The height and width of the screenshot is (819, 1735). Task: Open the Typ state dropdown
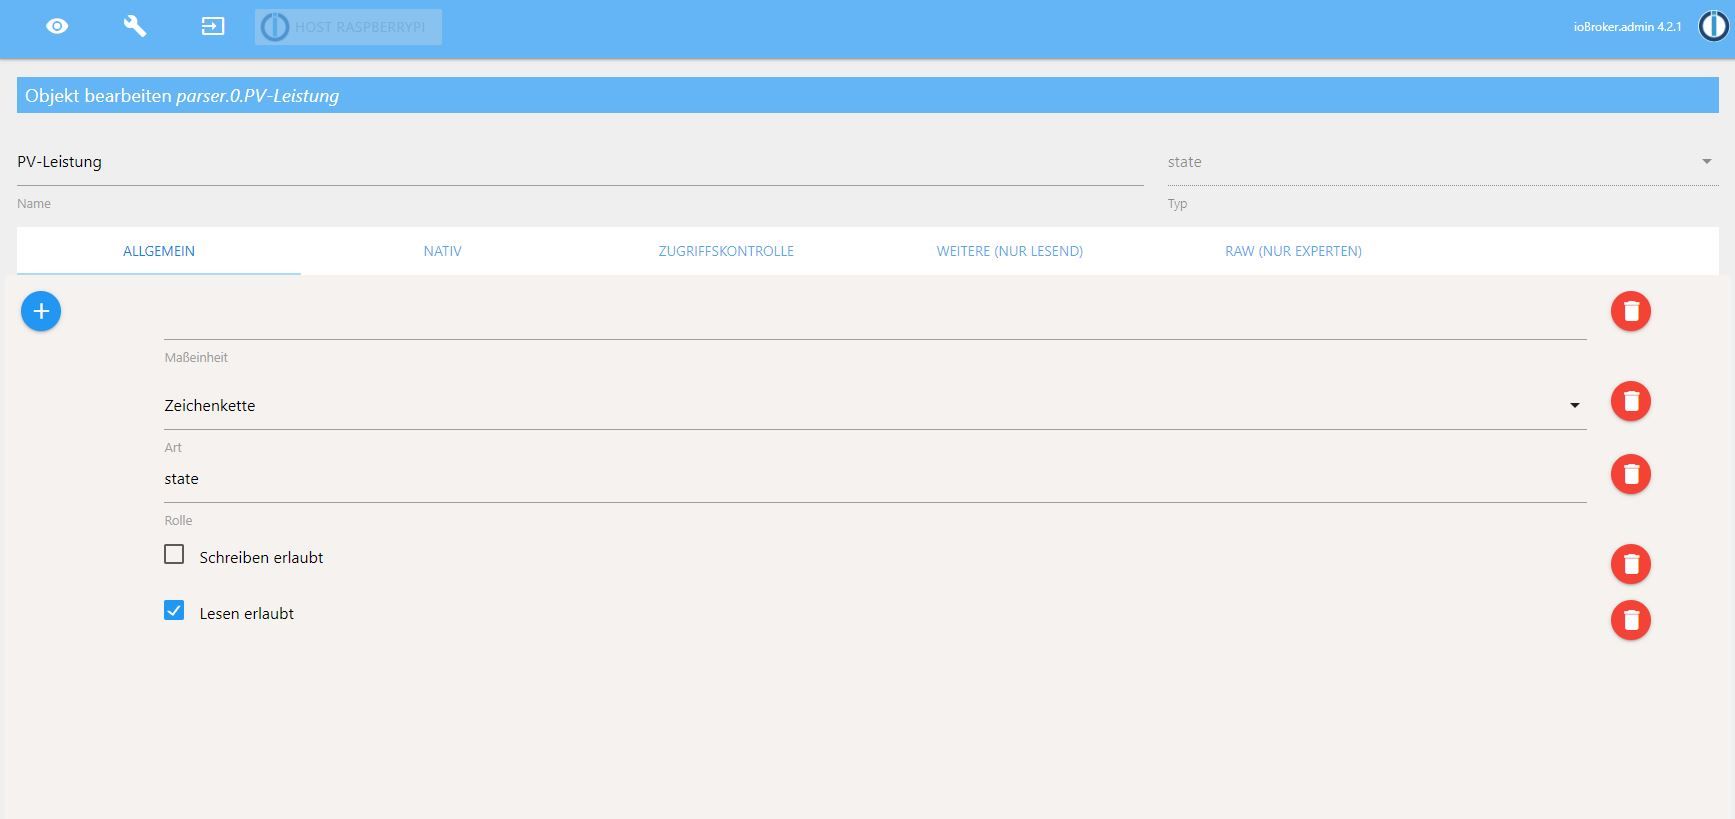point(1442,162)
